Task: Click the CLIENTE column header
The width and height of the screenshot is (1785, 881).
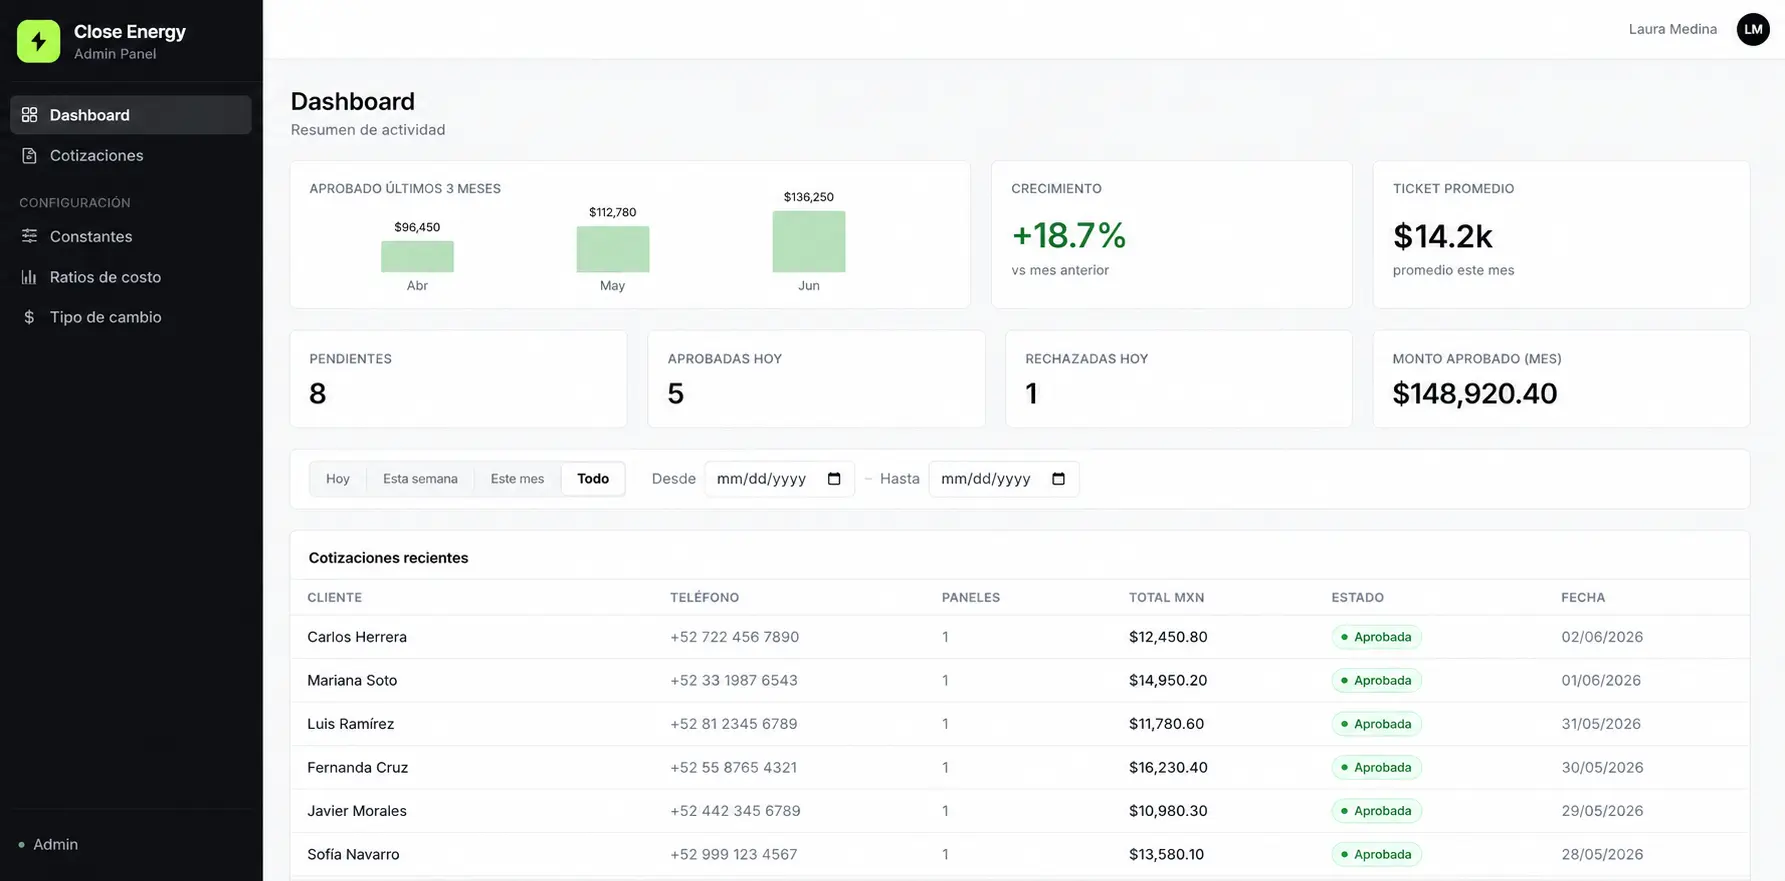Action: [334, 598]
